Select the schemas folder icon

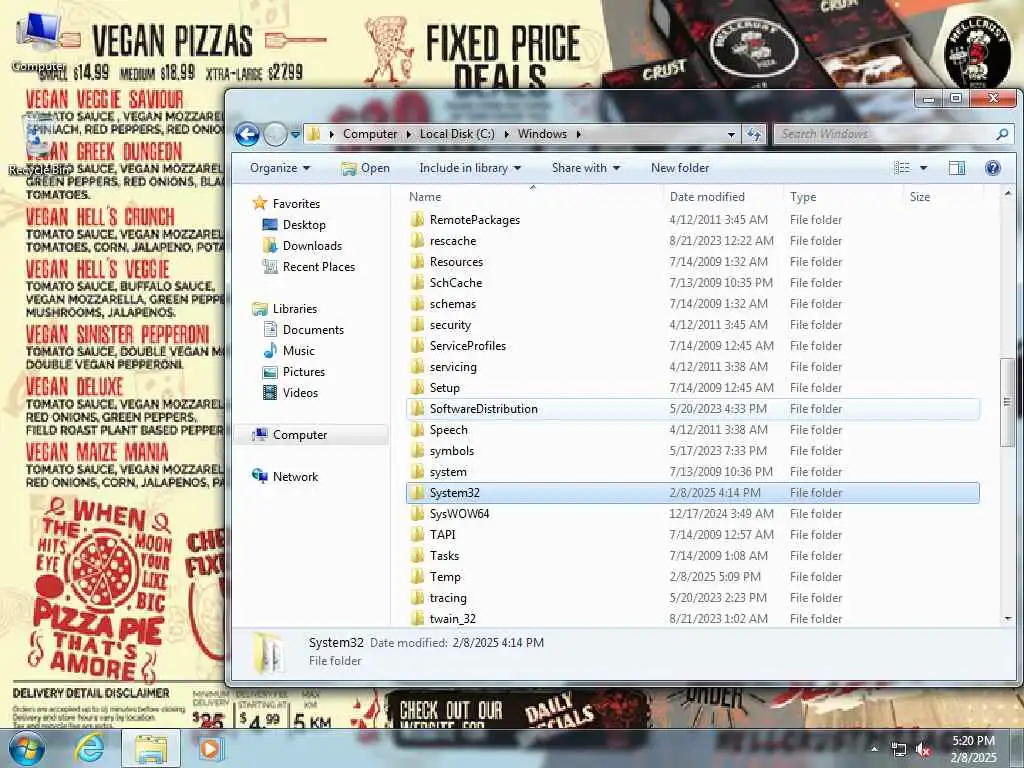[417, 304]
